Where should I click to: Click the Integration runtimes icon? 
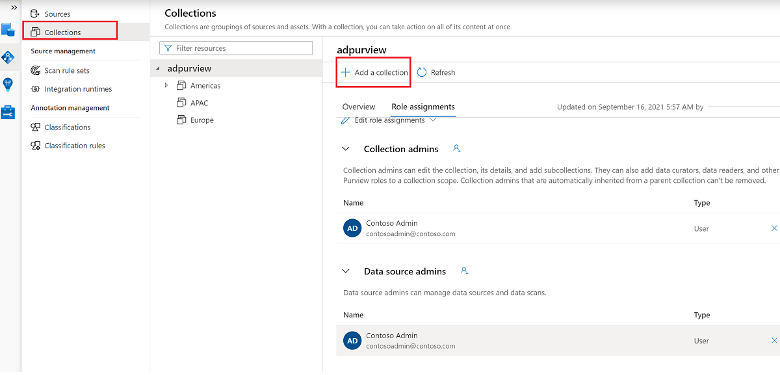[x=35, y=90]
